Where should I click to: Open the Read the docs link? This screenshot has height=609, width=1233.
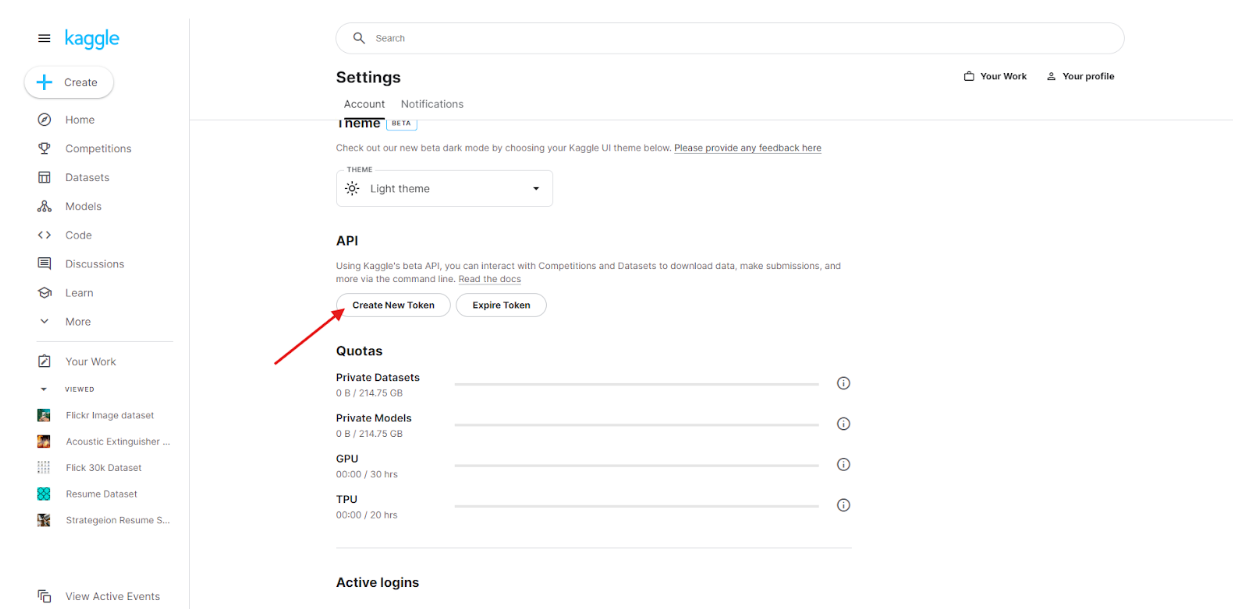[489, 279]
